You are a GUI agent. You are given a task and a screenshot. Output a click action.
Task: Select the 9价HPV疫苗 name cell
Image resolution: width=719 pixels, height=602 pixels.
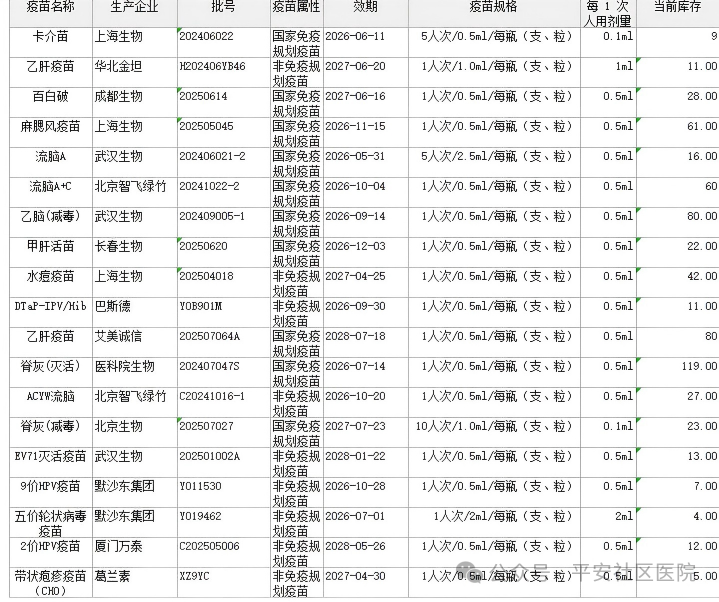[x=50, y=493]
